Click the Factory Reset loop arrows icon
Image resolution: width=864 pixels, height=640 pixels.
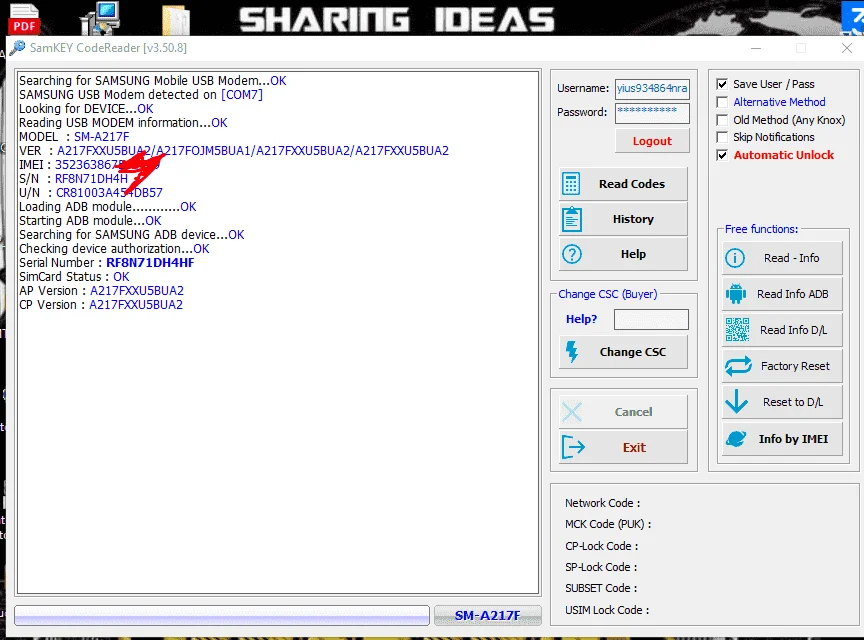click(x=738, y=366)
